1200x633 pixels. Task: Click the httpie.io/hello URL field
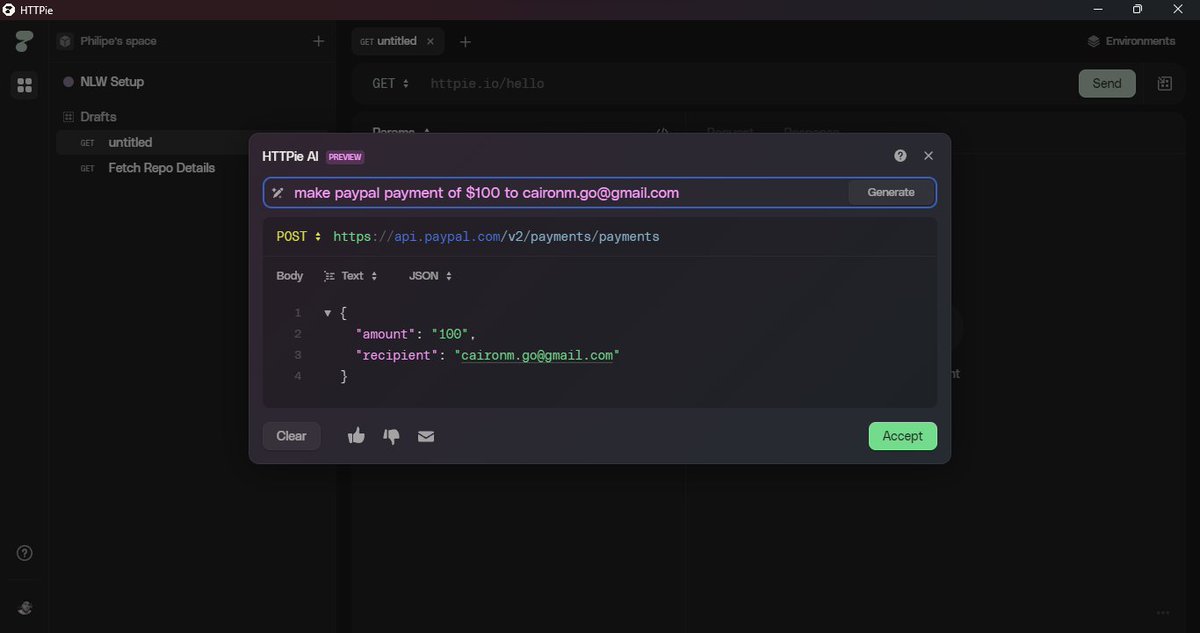(487, 84)
